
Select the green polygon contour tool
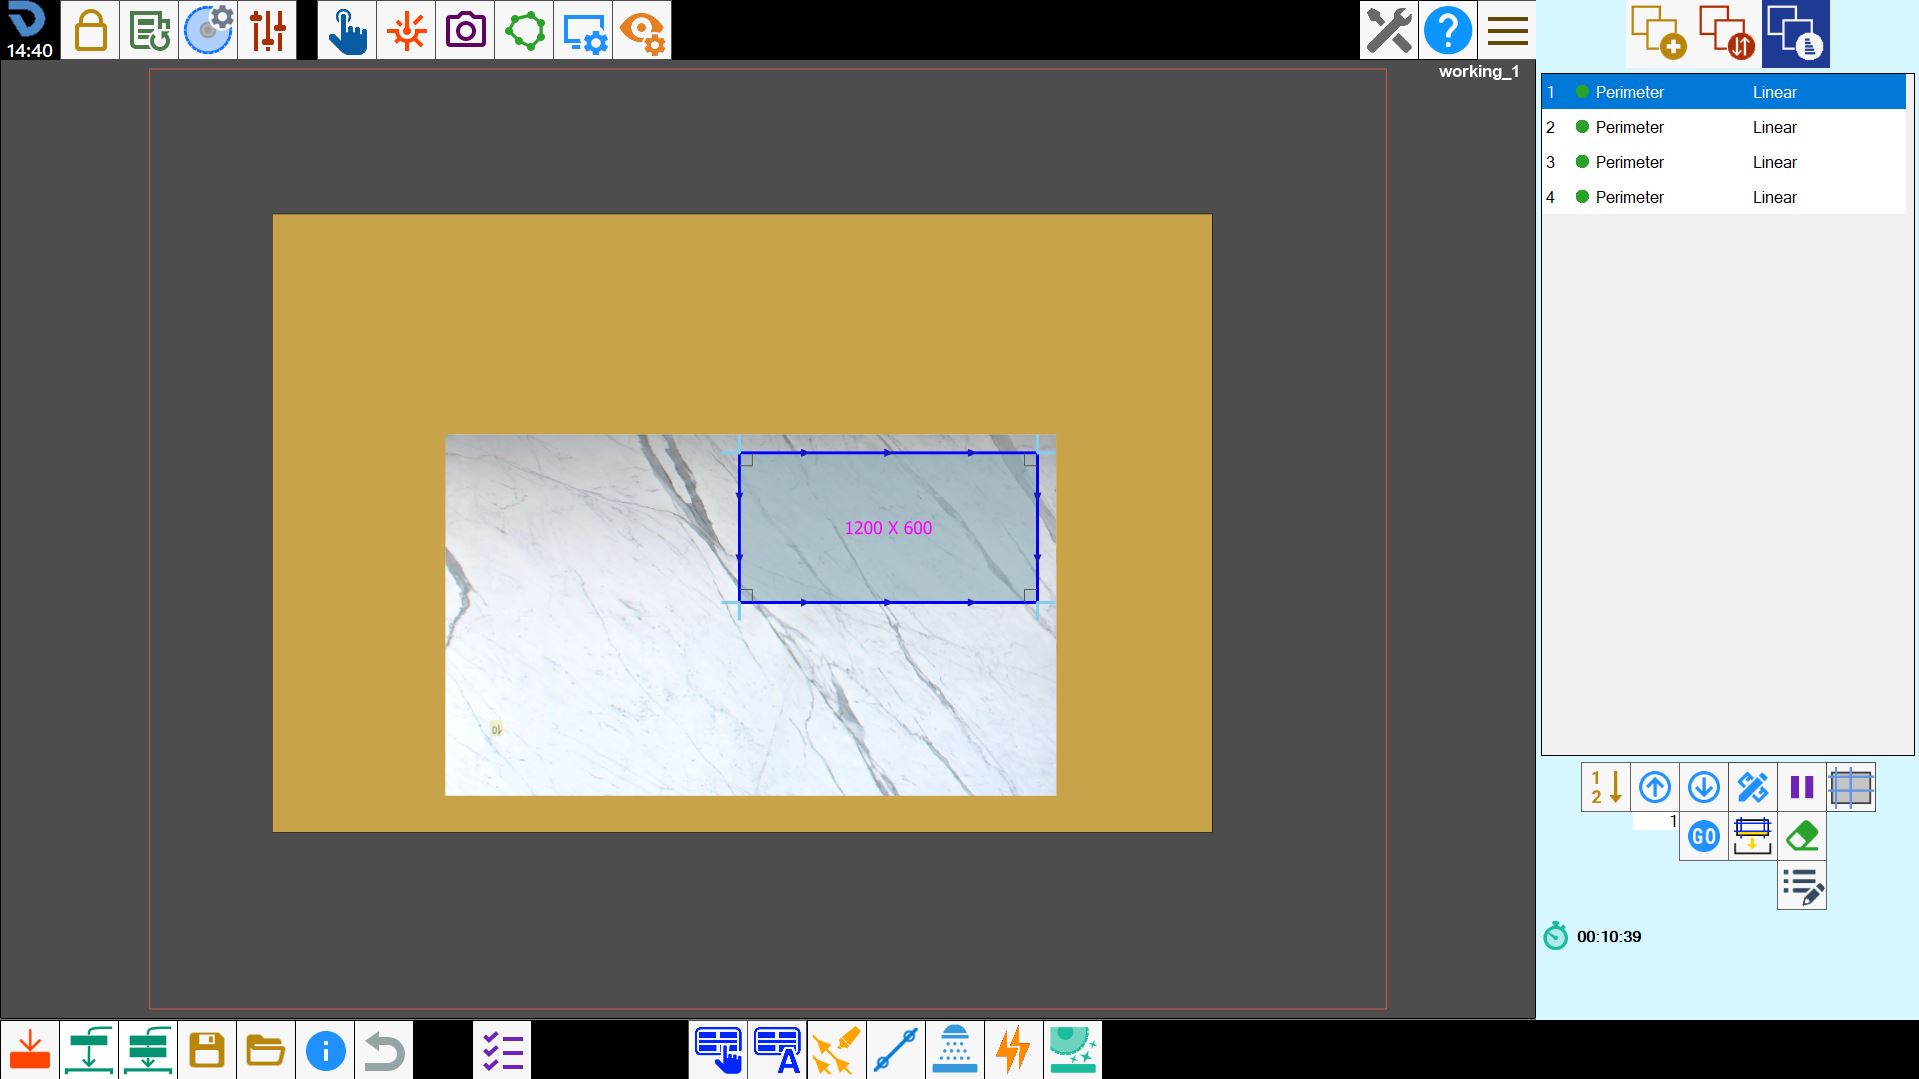point(524,30)
